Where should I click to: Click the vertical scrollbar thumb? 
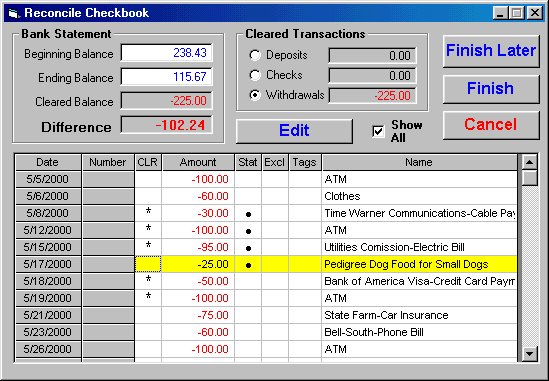point(529,178)
